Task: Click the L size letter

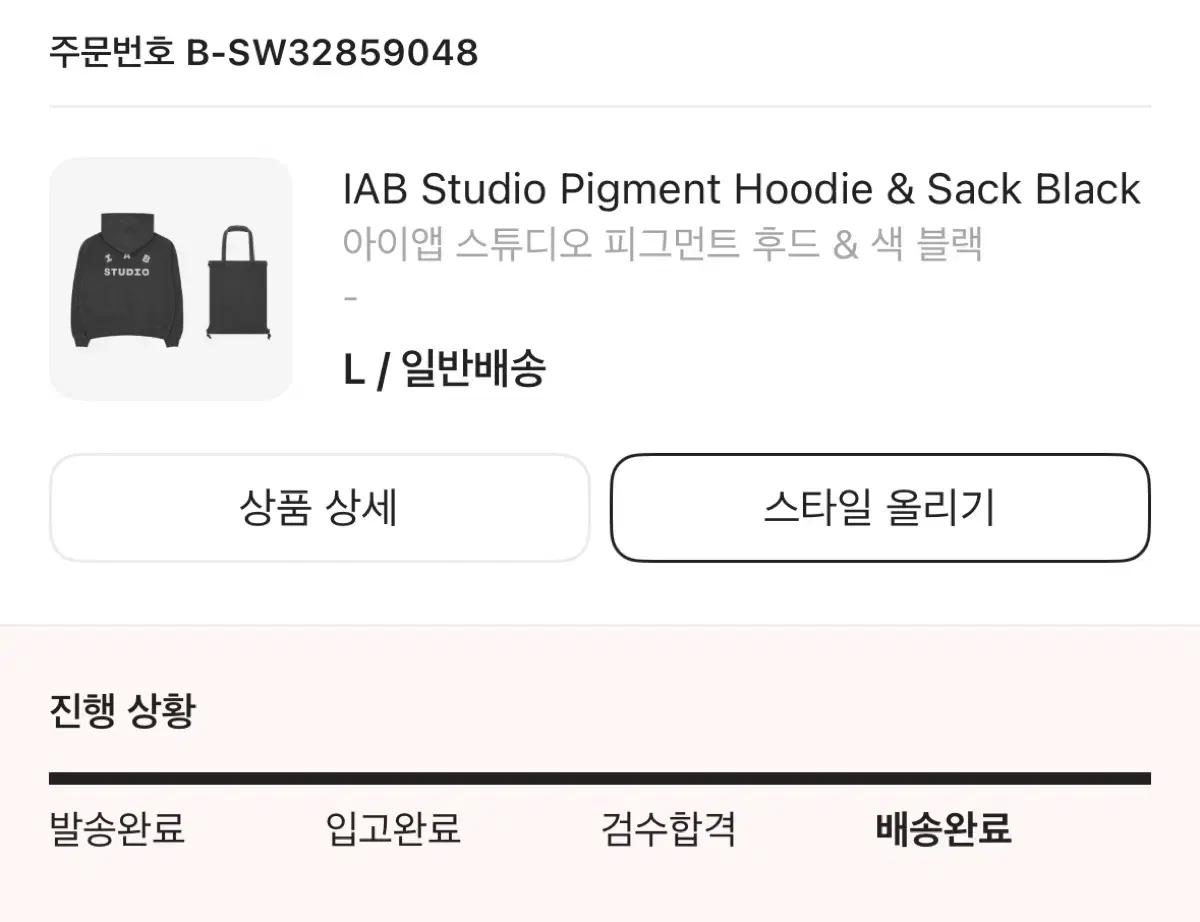Action: coord(353,371)
